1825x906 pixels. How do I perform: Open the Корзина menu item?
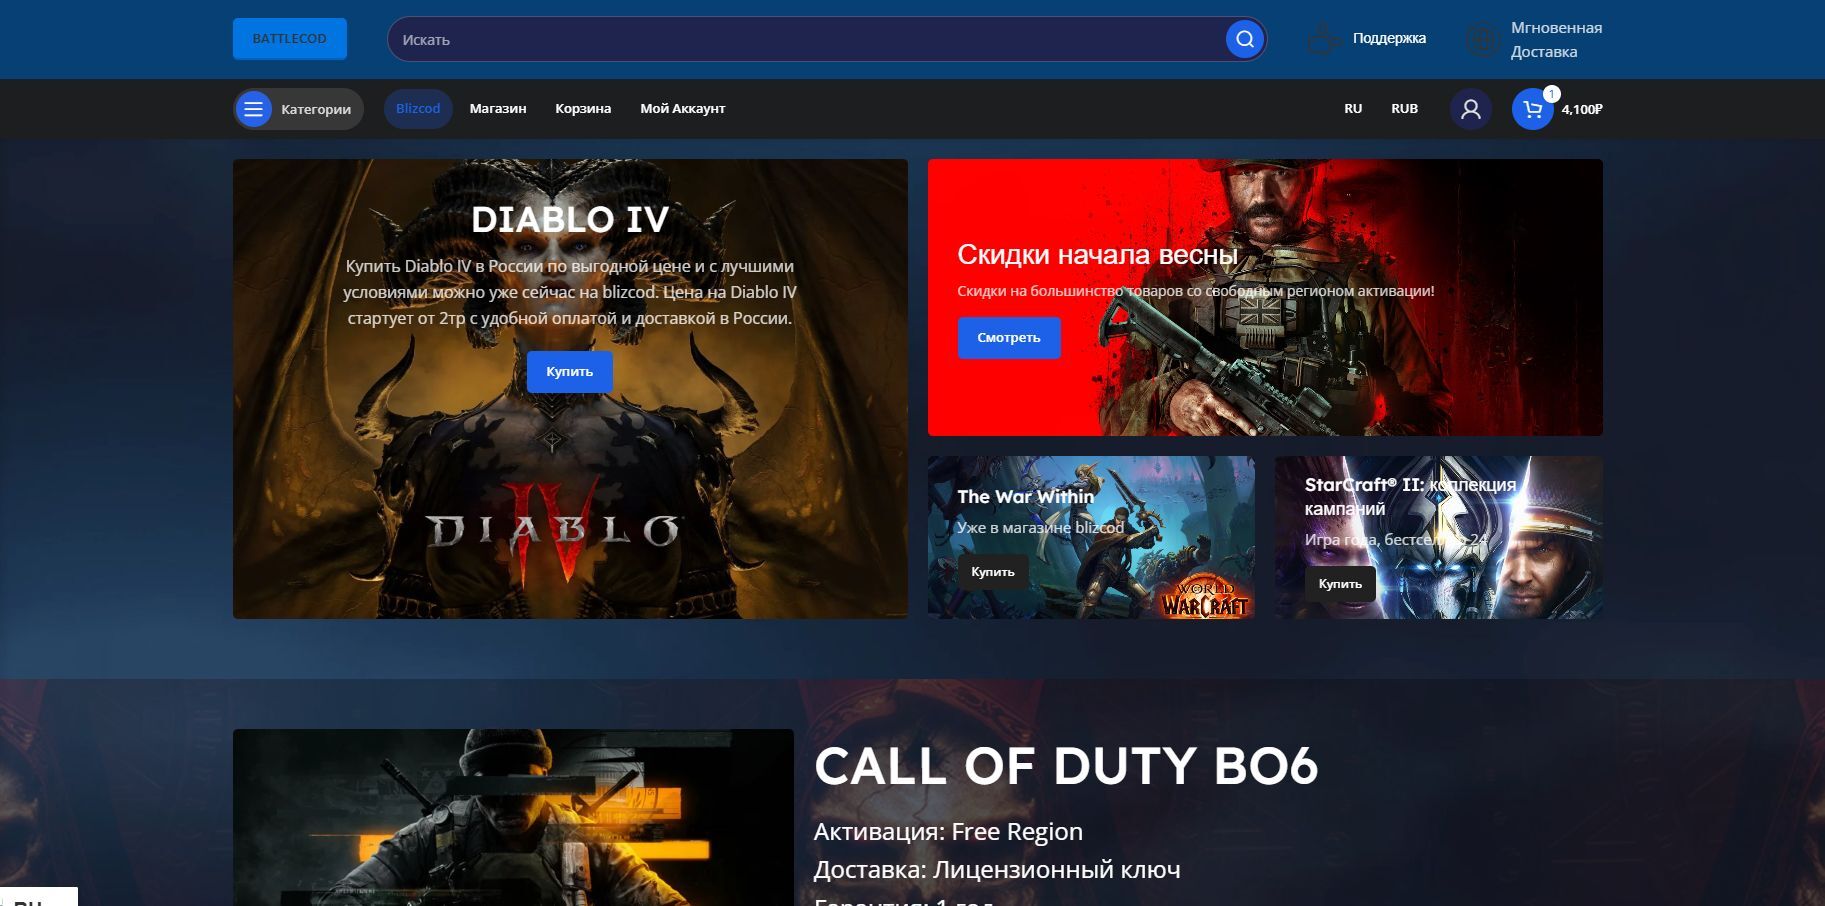tap(583, 108)
